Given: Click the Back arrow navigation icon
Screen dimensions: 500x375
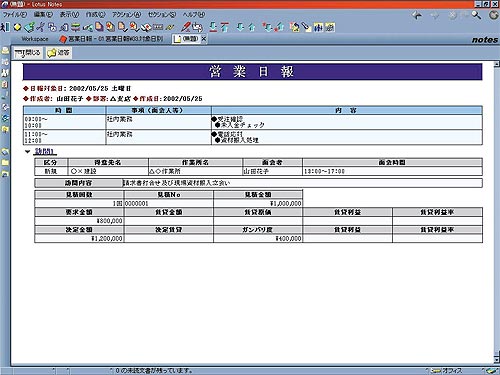Looking at the screenshot, I should (417, 15).
